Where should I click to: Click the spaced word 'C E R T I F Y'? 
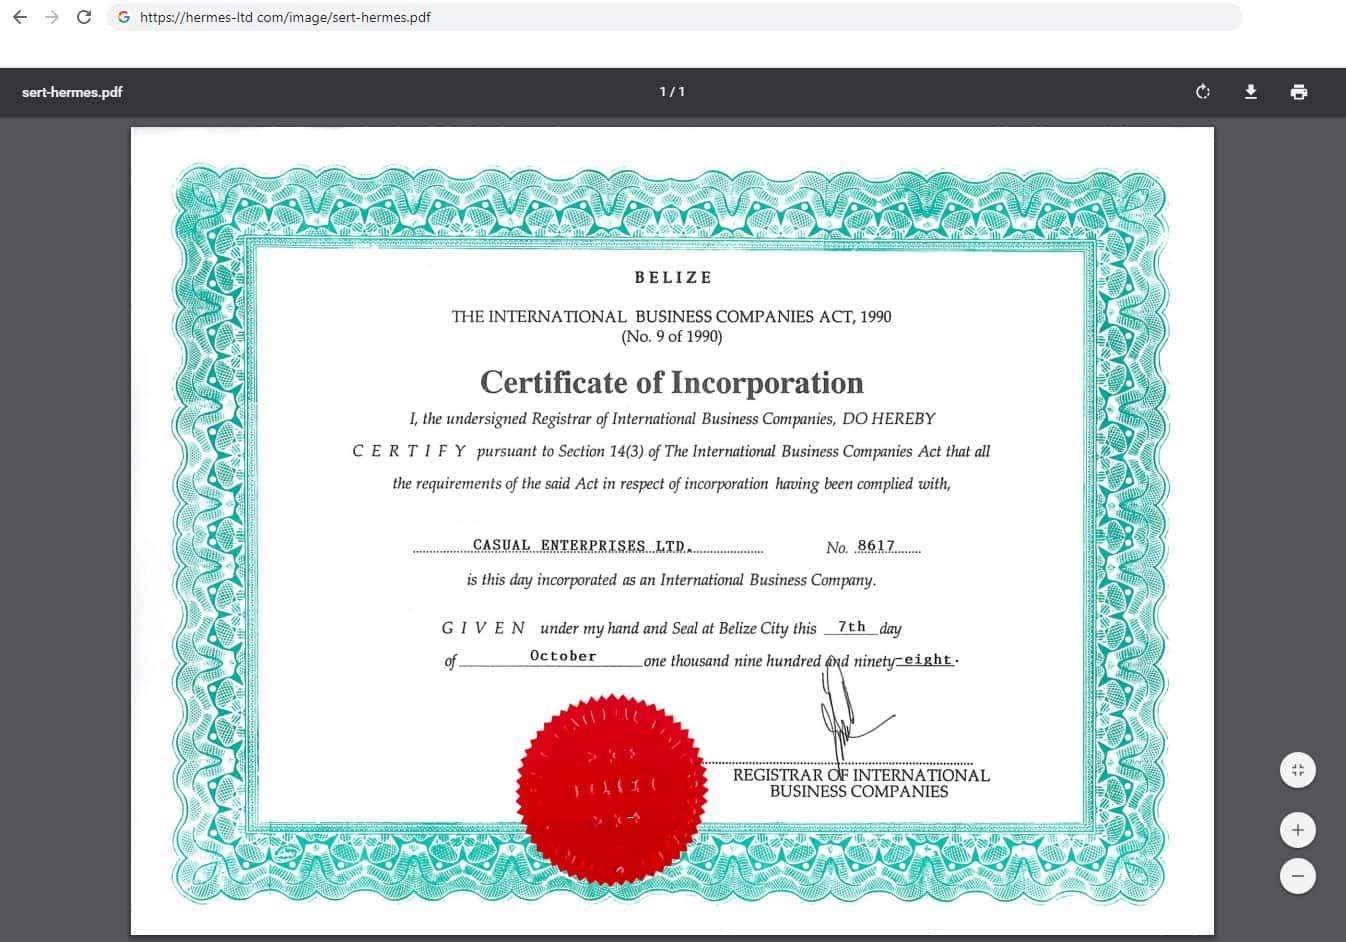(x=409, y=451)
